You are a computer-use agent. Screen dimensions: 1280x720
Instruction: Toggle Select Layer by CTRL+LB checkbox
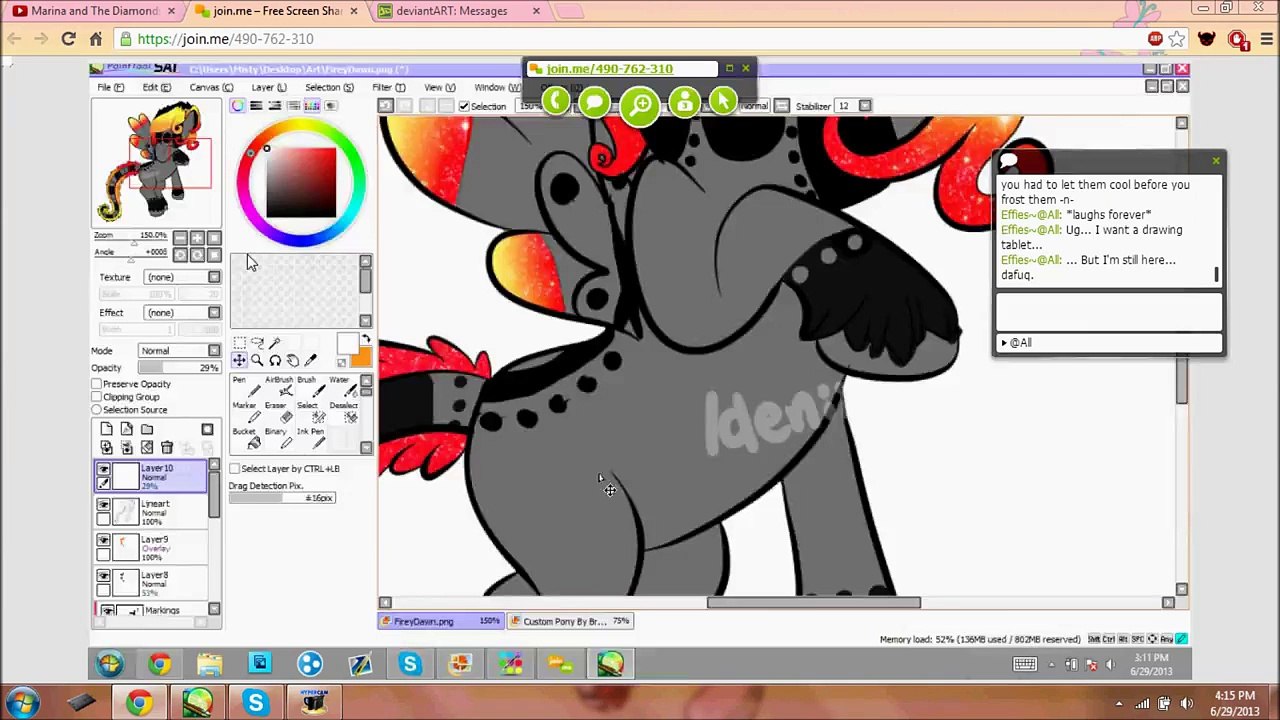tap(234, 469)
